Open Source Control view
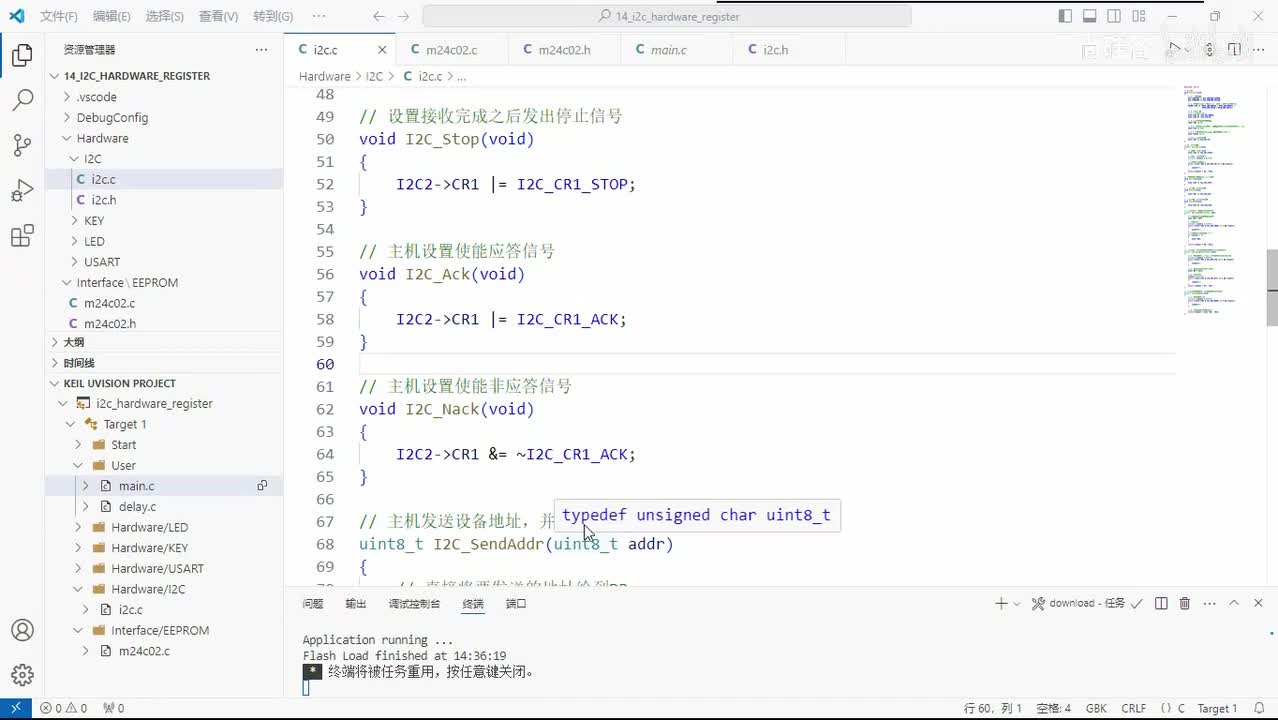This screenshot has height=720, width=1278. point(22,145)
